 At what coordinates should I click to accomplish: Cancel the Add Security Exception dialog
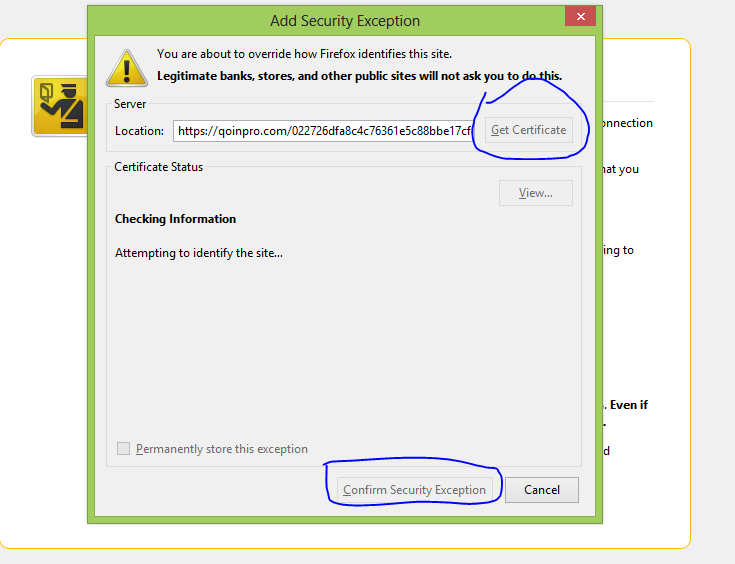(x=542, y=490)
